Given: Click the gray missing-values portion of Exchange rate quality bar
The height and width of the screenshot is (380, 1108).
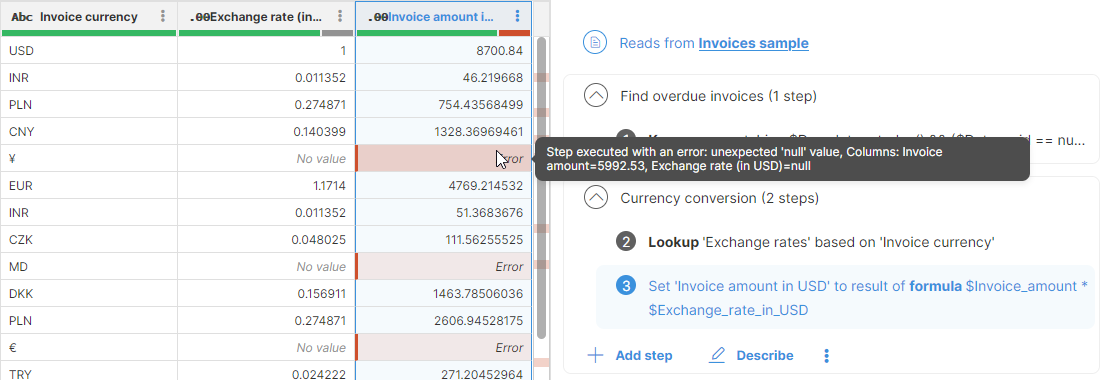Looking at the screenshot, I should tap(337, 33).
